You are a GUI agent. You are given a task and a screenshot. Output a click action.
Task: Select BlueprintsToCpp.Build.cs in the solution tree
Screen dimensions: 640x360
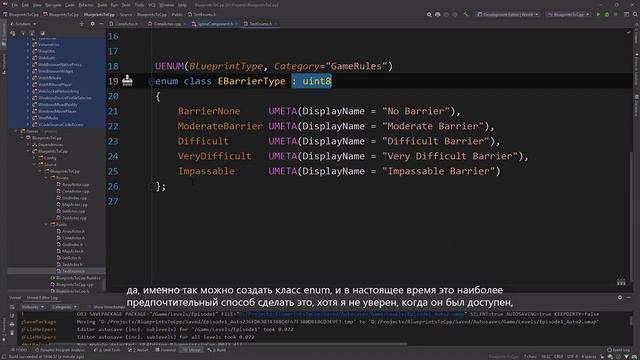tap(76, 278)
